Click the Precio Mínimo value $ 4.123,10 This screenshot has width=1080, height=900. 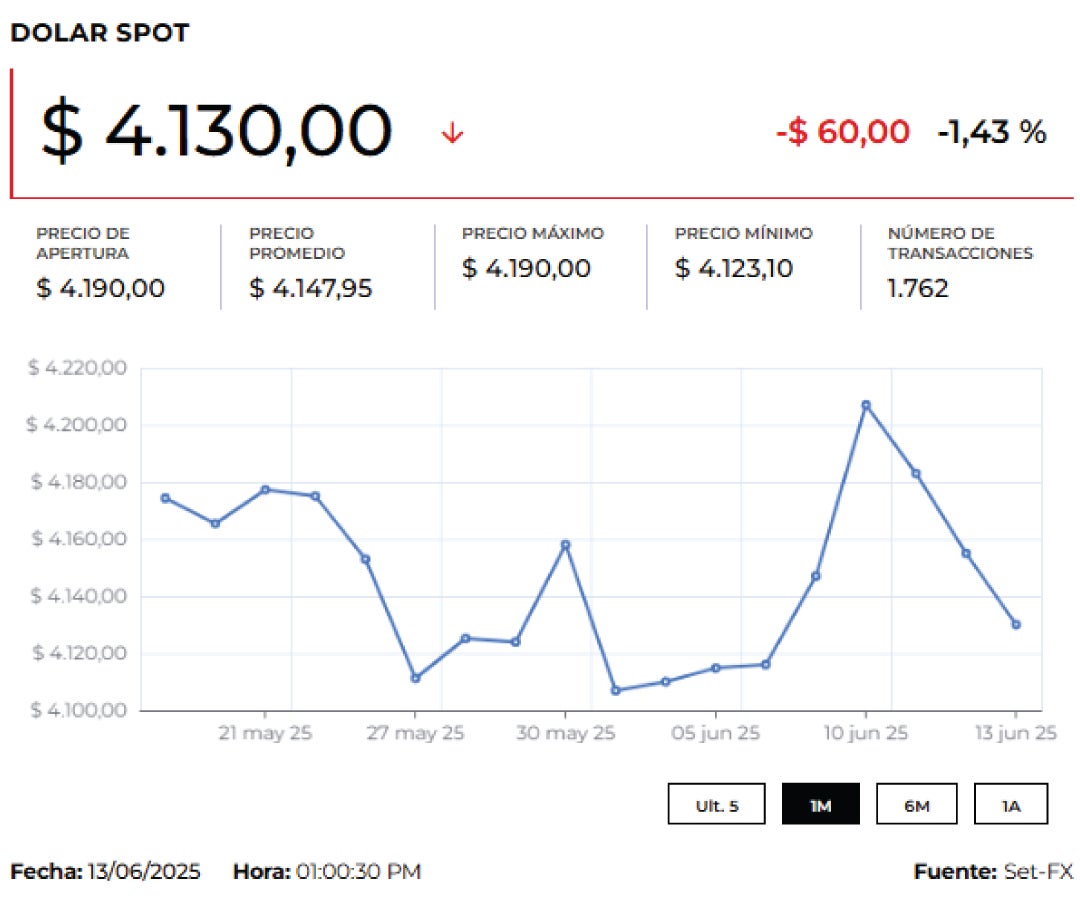[733, 269]
